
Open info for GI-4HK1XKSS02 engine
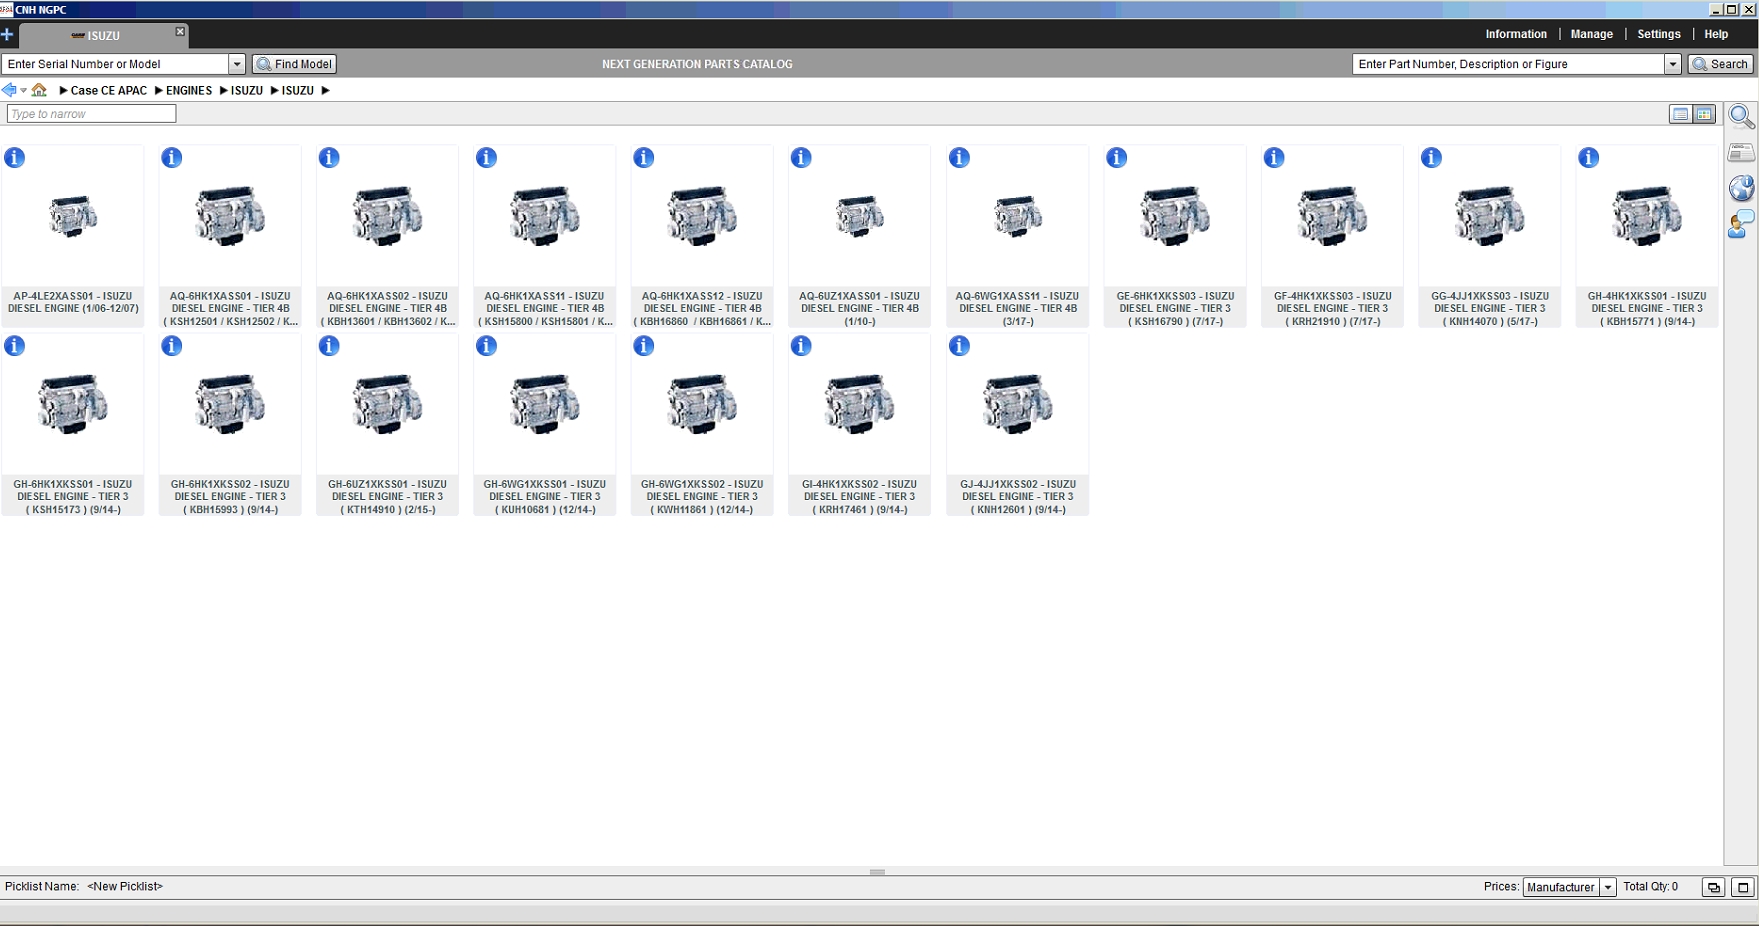[801, 346]
